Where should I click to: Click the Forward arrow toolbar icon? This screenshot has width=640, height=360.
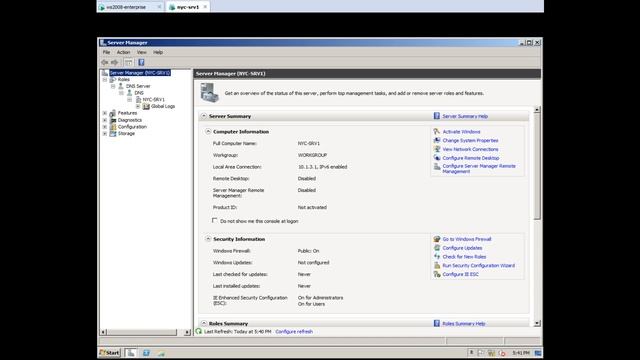(114, 62)
